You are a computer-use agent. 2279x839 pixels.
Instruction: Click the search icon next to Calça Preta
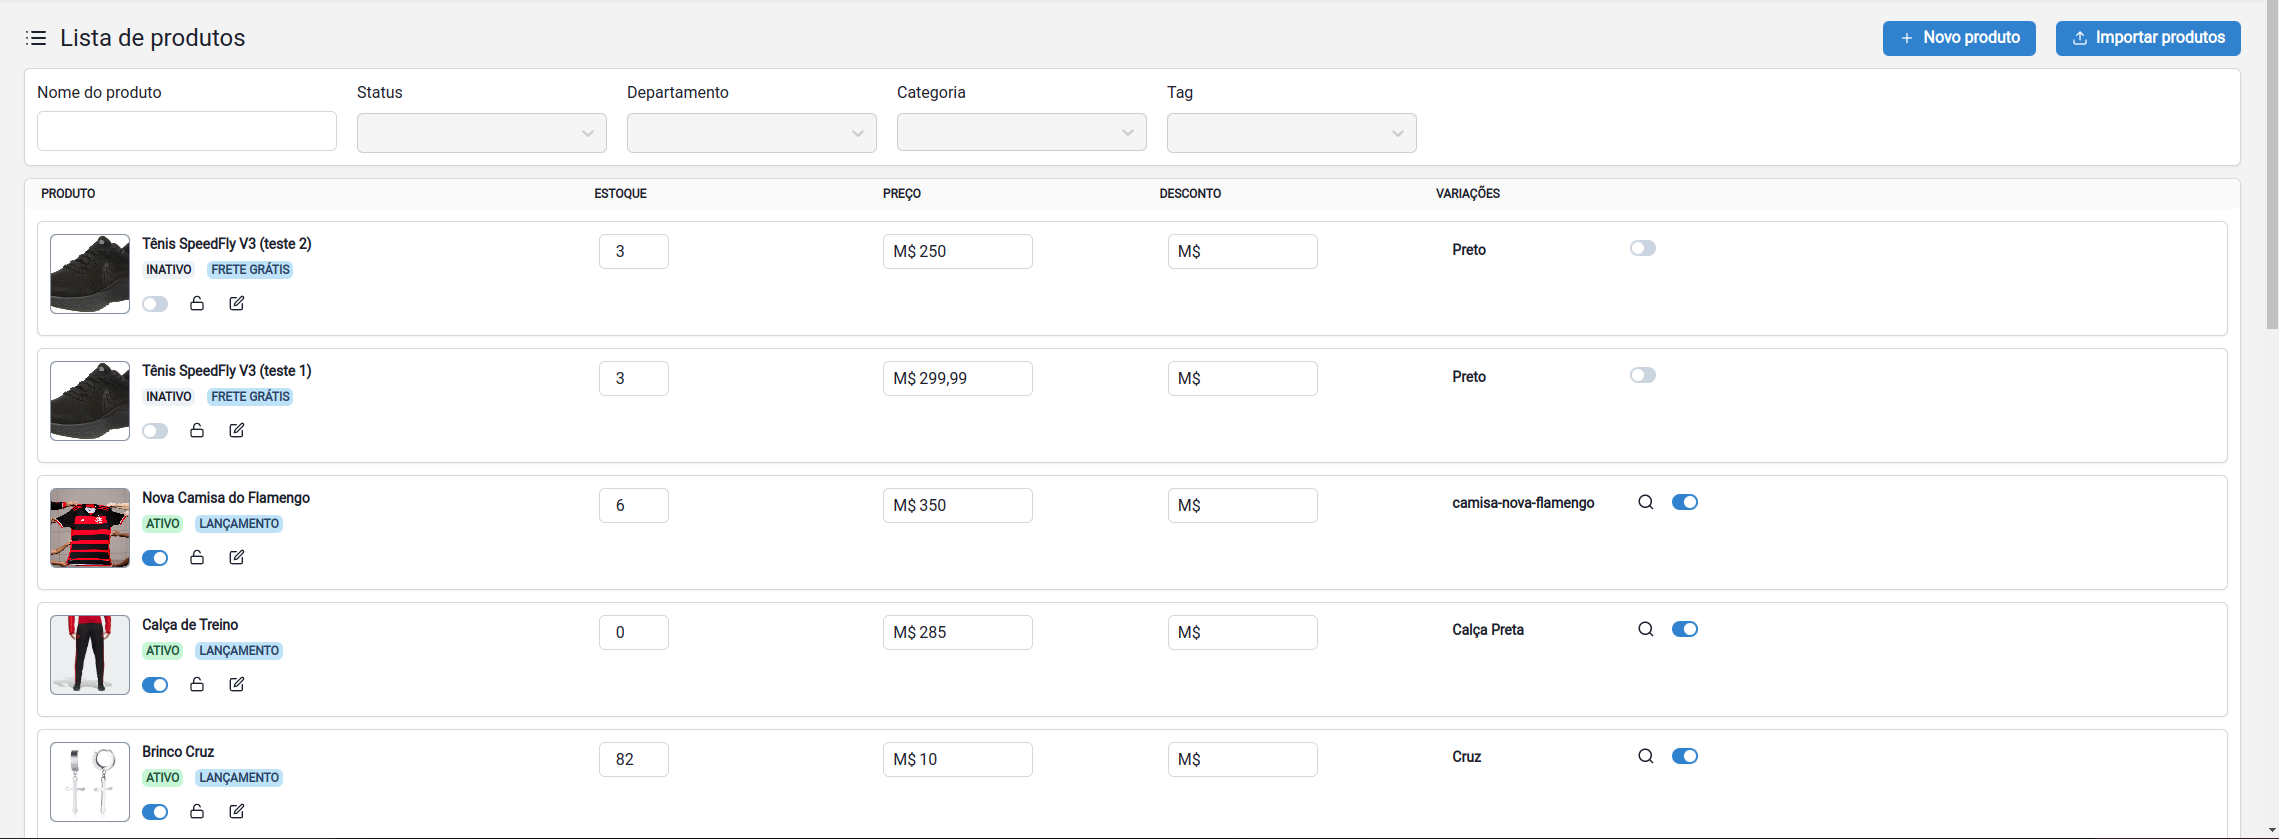tap(1645, 629)
